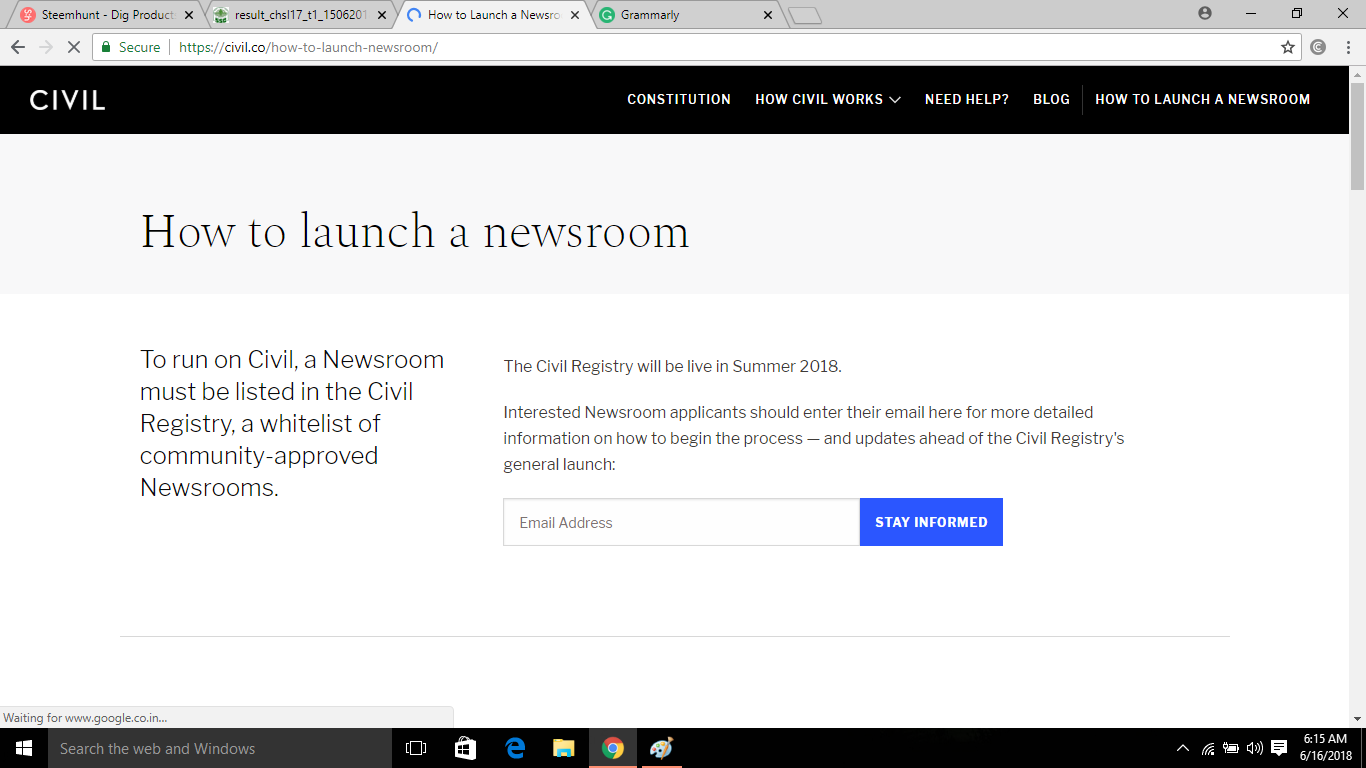Click the Email Address input field
Image resolution: width=1366 pixels, height=768 pixels.
click(x=681, y=522)
